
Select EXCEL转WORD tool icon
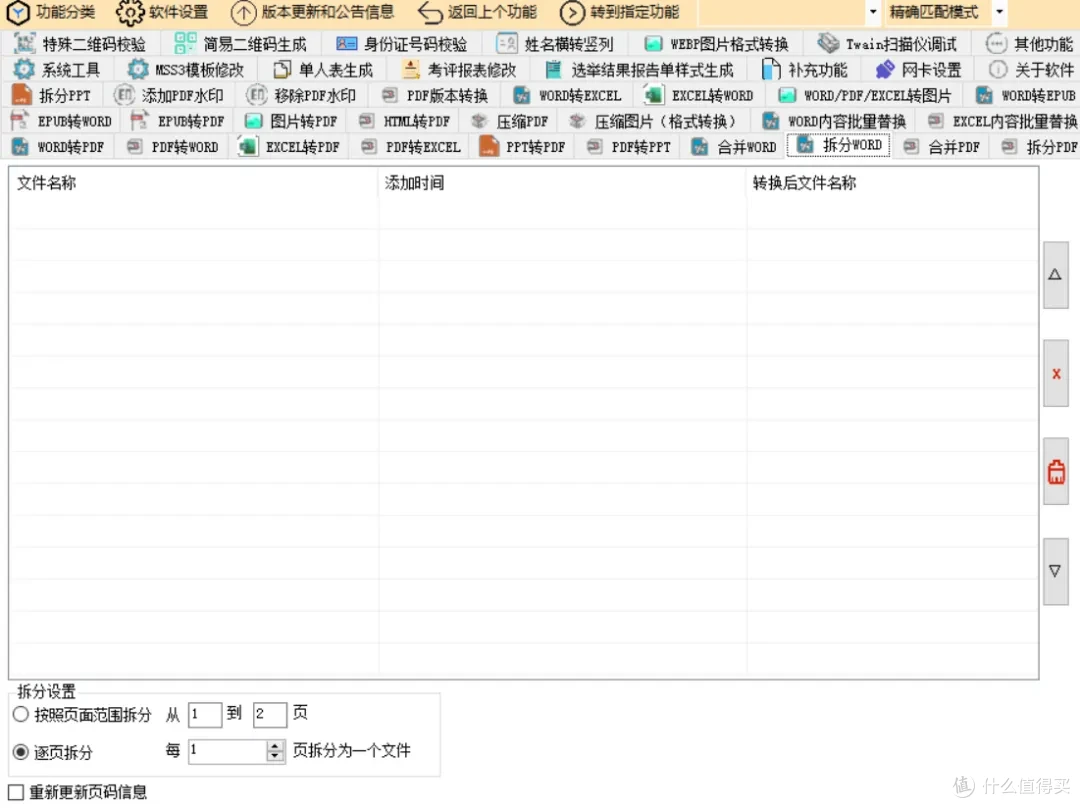[654, 94]
